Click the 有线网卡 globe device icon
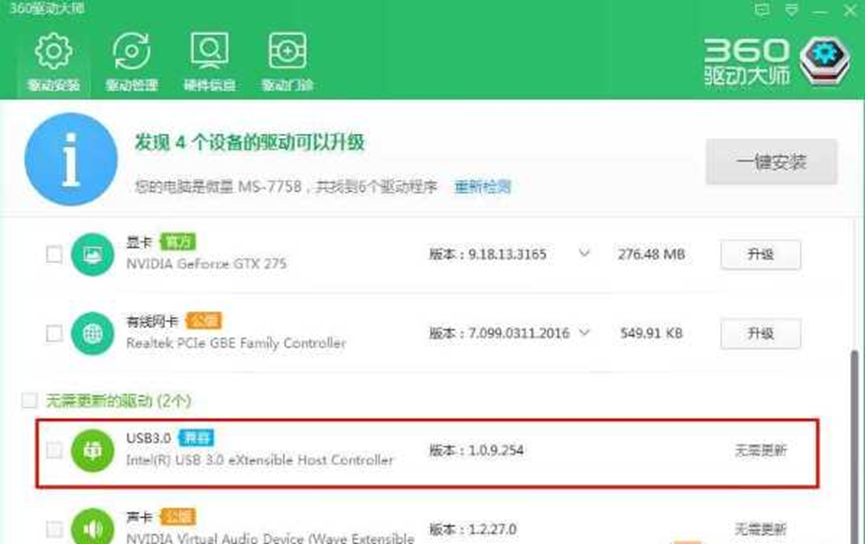This screenshot has height=544, width=865. coord(92,332)
